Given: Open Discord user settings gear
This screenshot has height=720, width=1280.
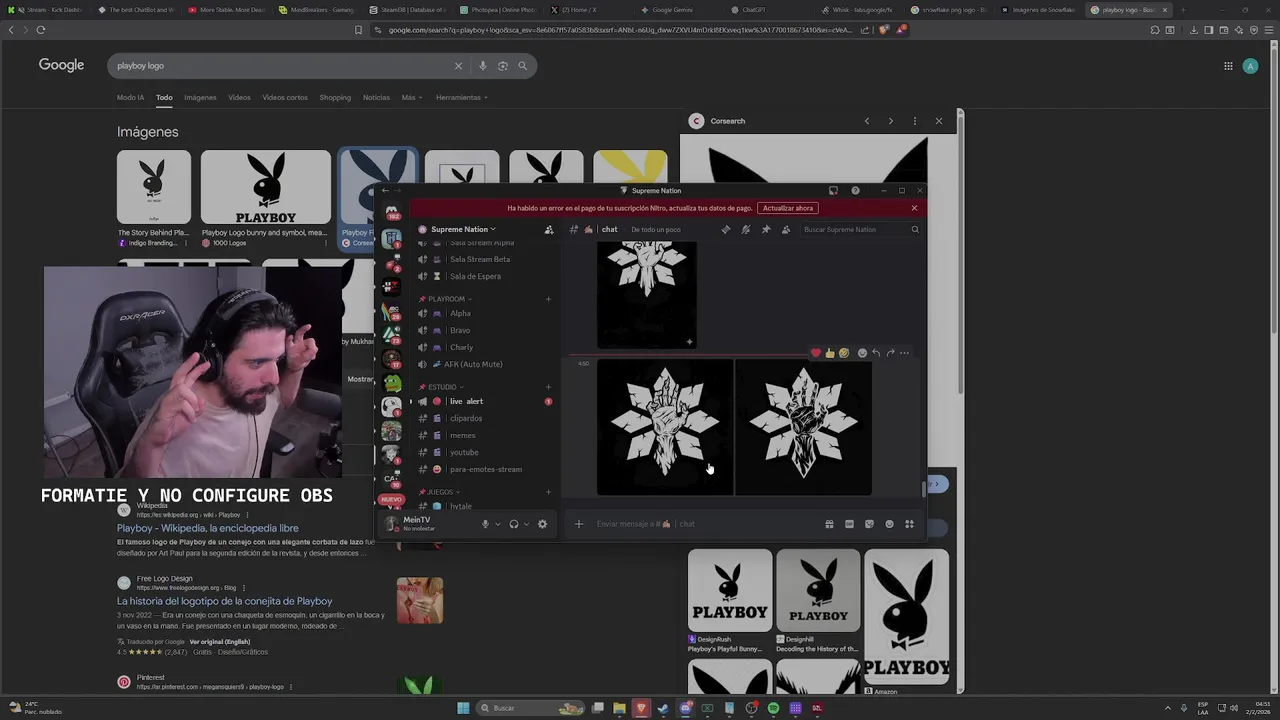Looking at the screenshot, I should (542, 524).
